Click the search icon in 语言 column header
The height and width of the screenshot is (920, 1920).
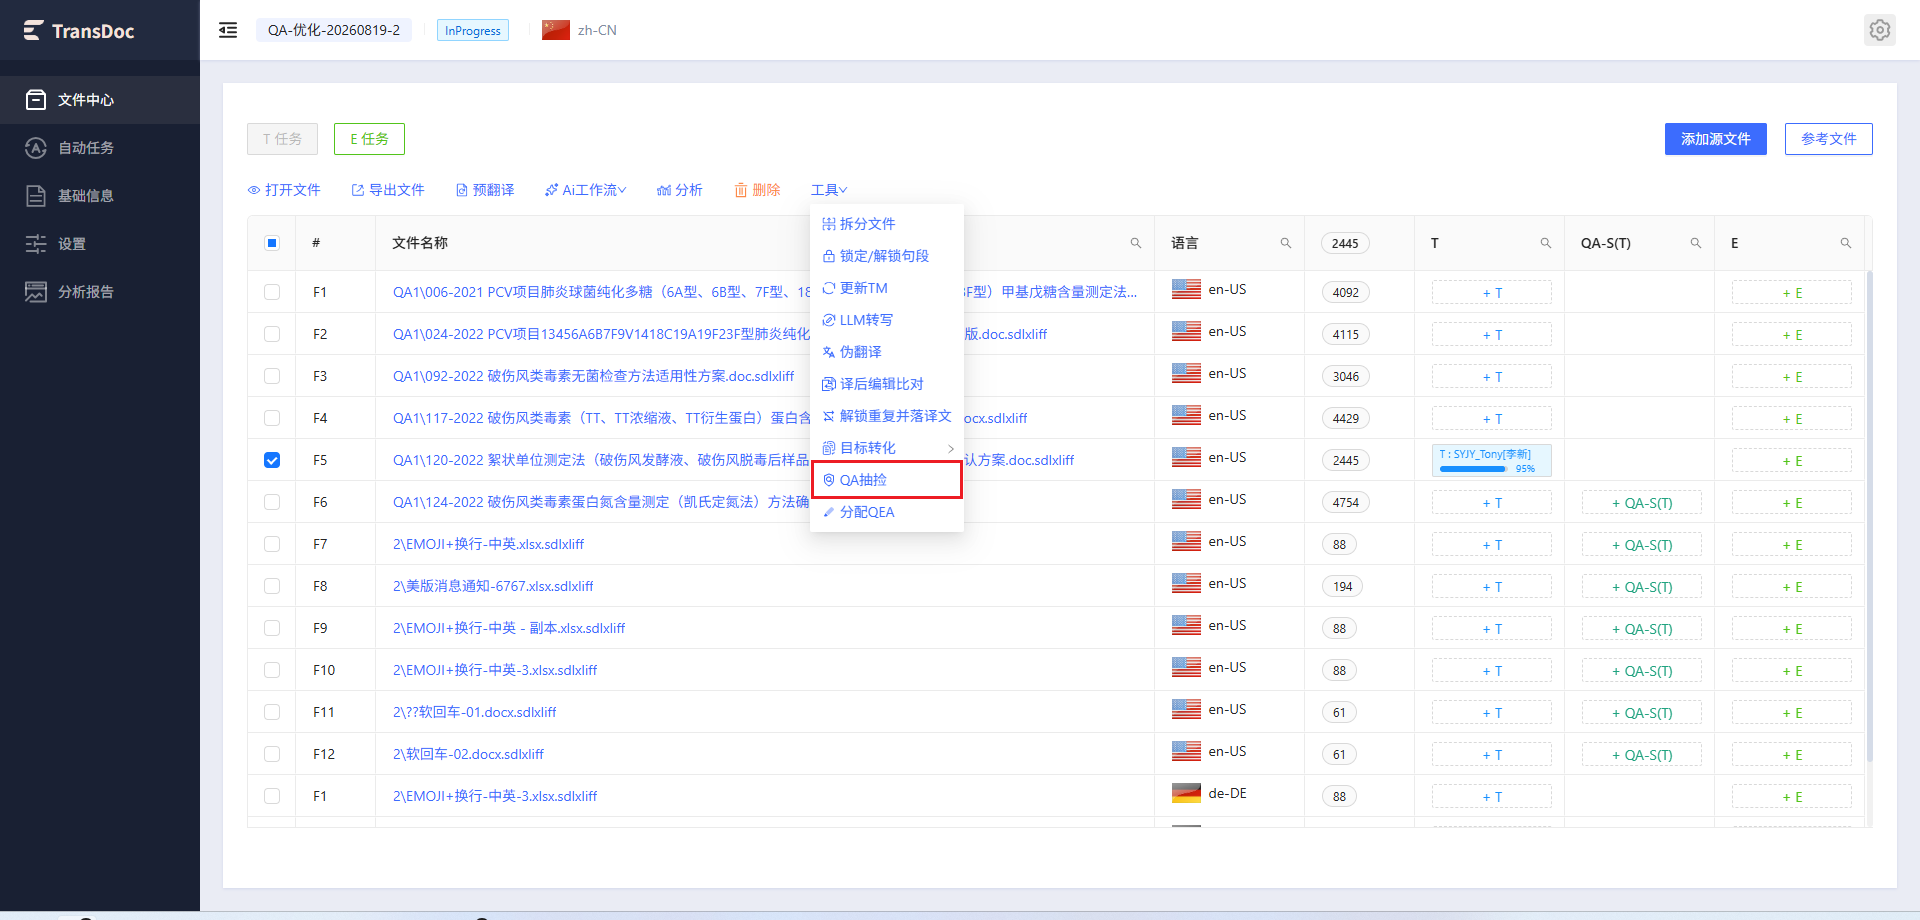tap(1286, 243)
